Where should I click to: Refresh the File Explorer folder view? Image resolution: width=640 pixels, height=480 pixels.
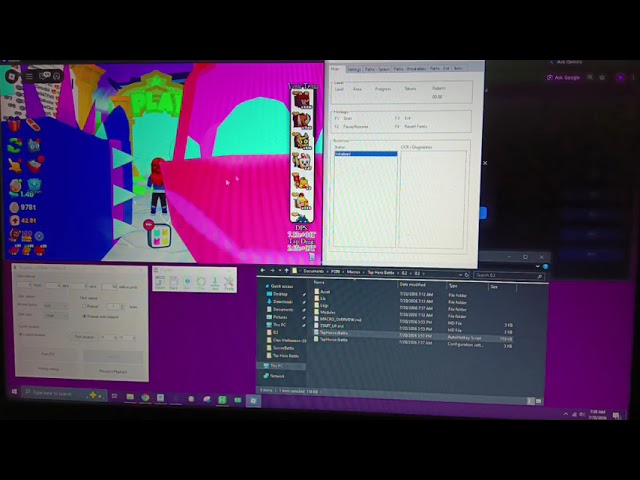[467, 275]
